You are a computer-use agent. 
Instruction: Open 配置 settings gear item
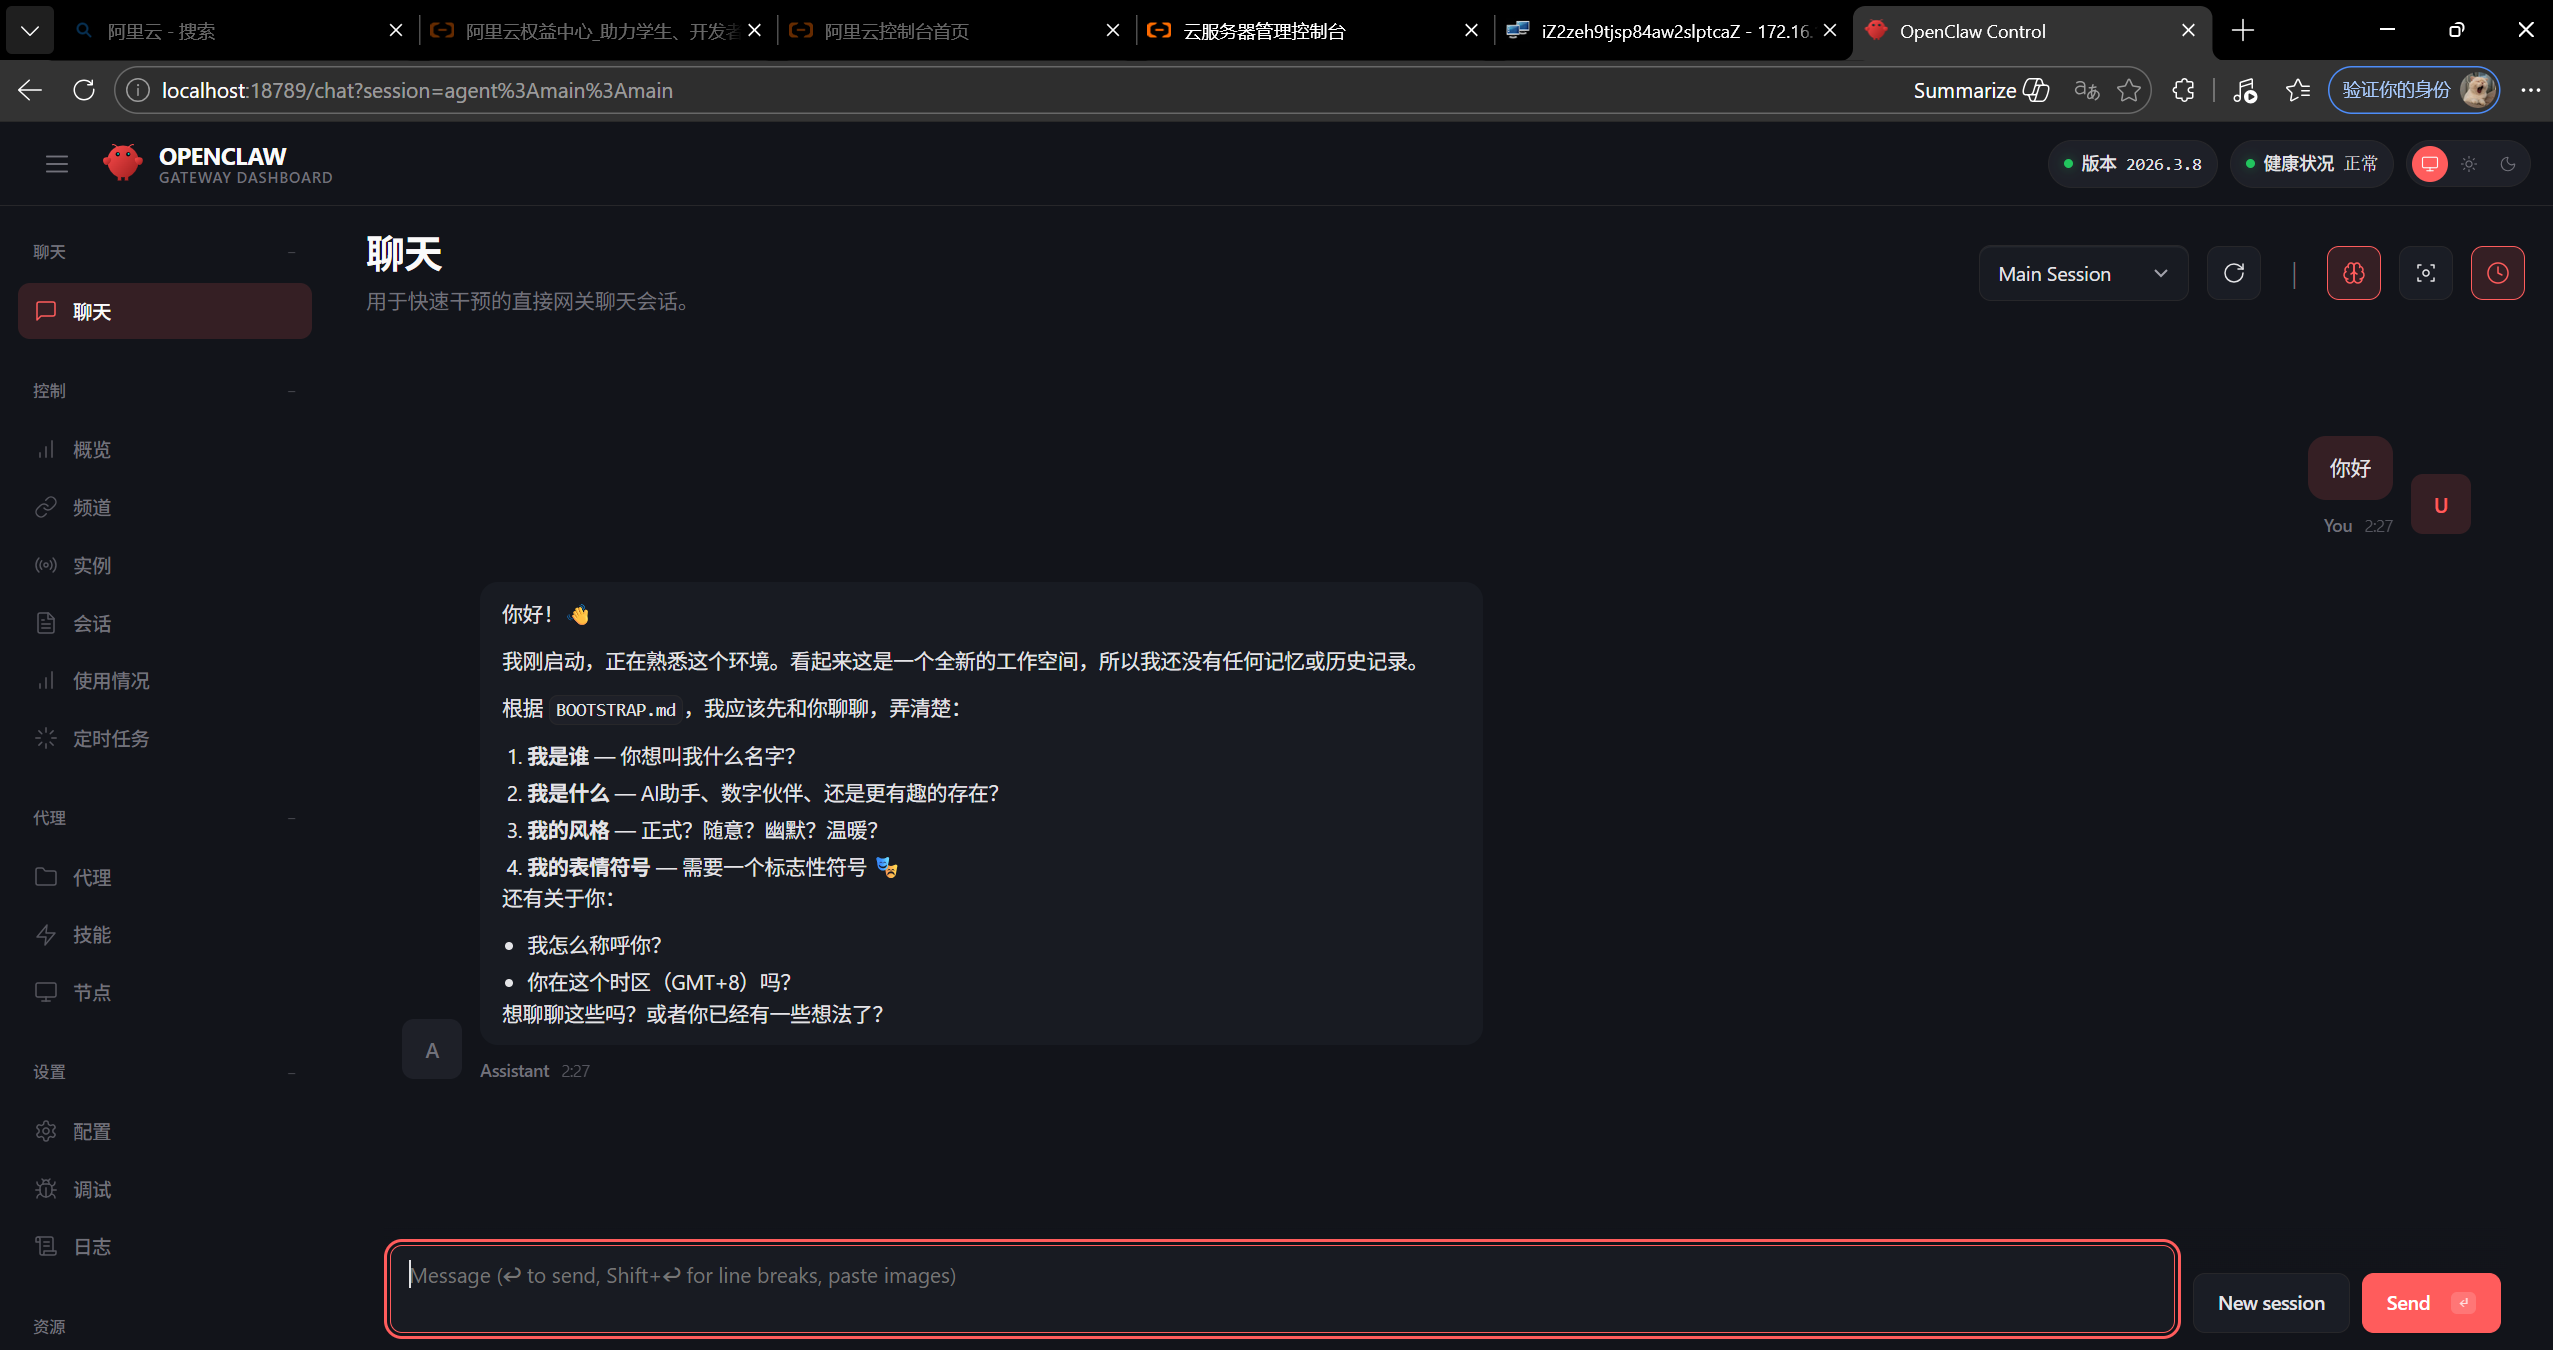91,1131
